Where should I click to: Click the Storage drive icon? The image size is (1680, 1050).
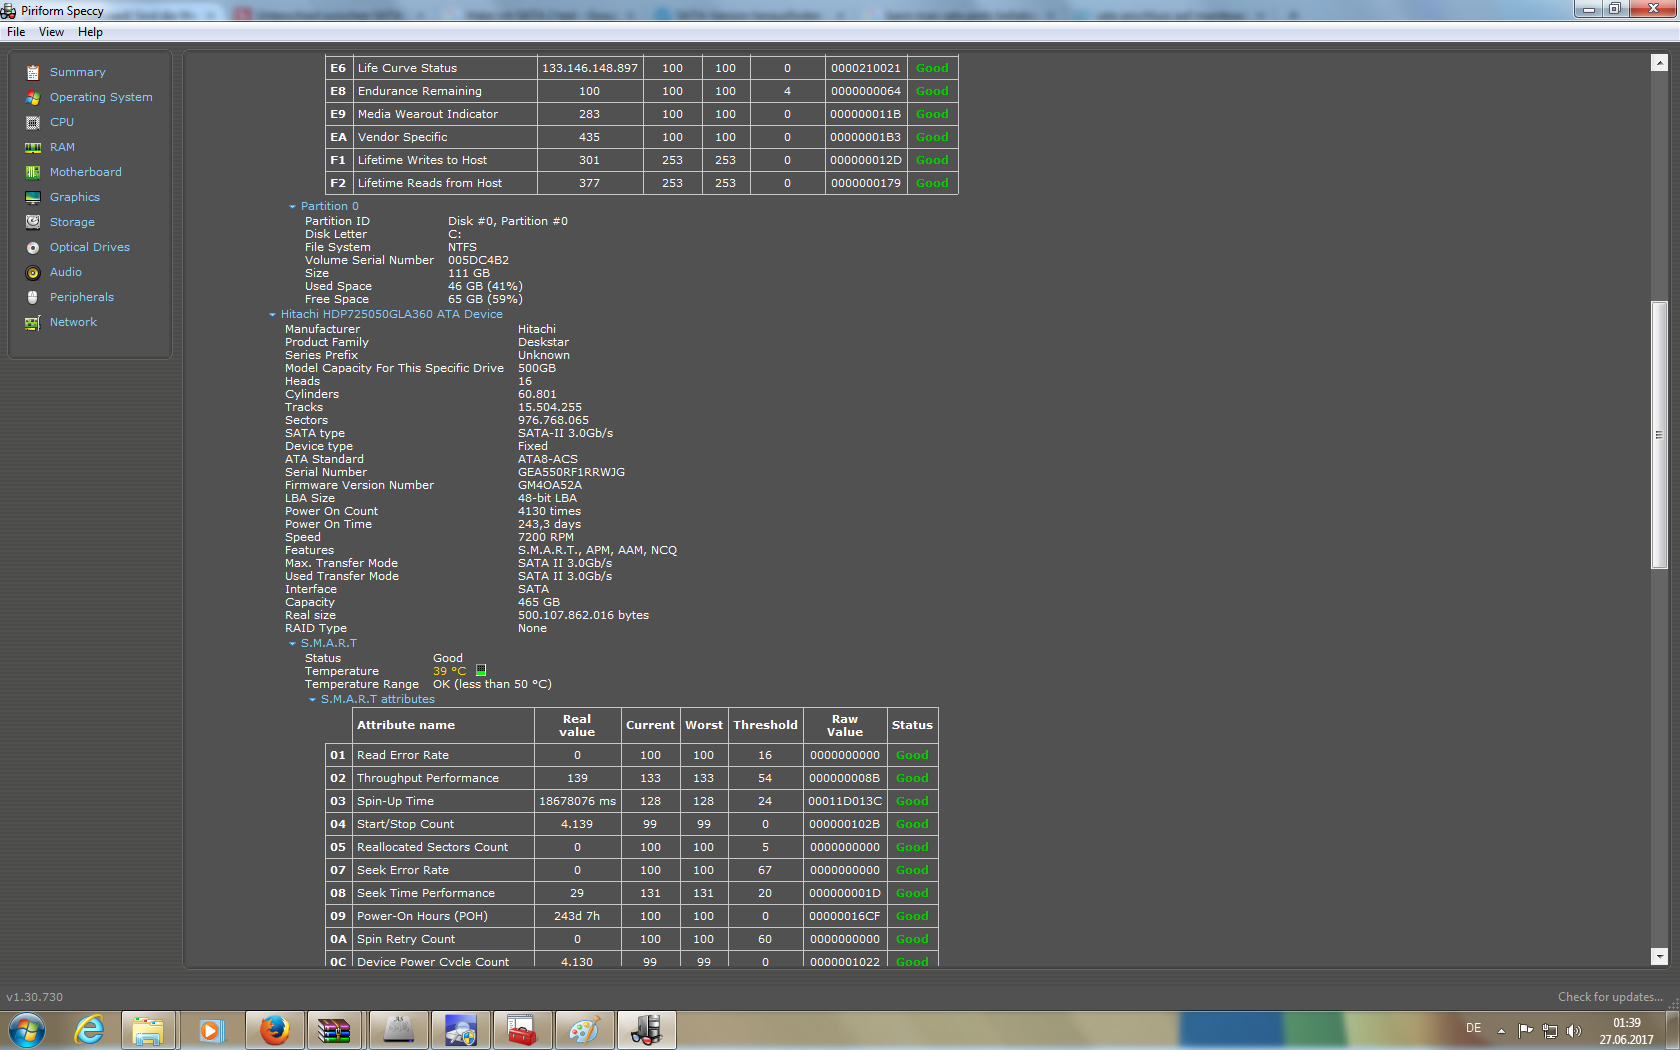[x=33, y=222]
